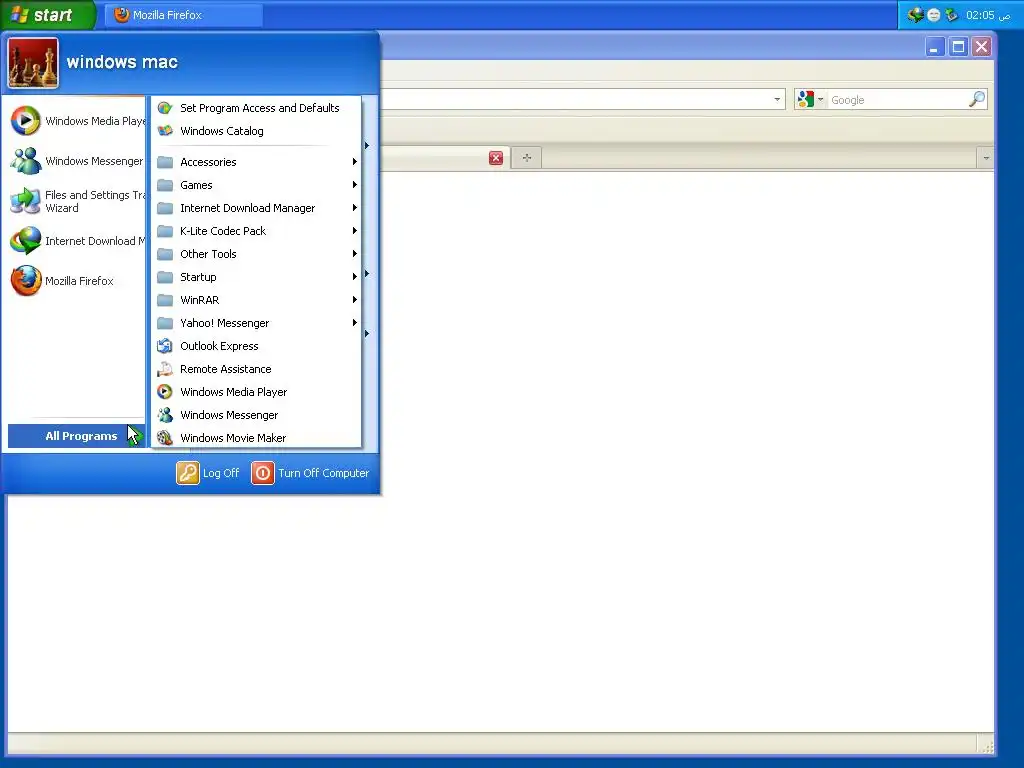Open a new tab with plus button
The height and width of the screenshot is (768, 1024).
click(527, 158)
